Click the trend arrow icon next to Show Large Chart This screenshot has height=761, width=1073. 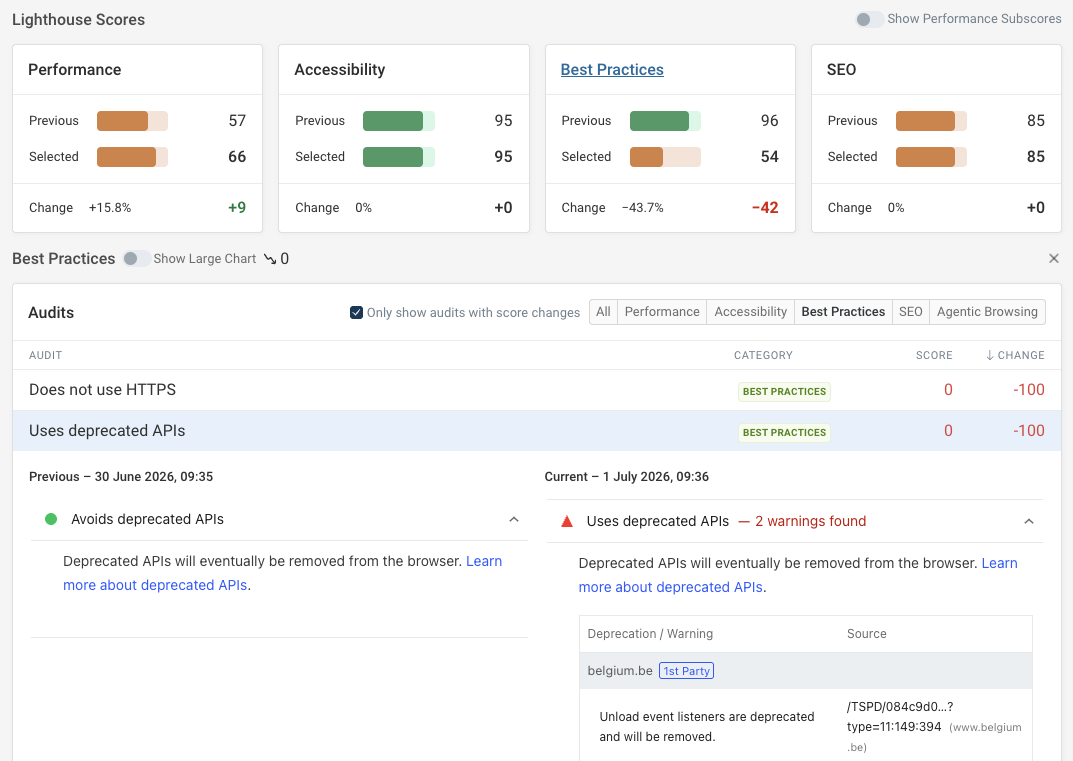270,259
